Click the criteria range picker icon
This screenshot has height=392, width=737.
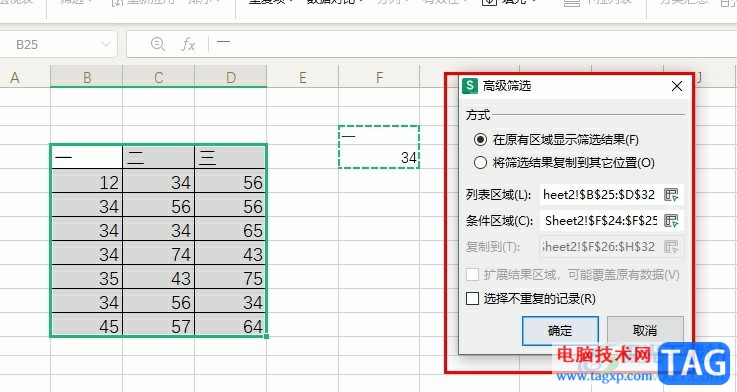pos(671,220)
